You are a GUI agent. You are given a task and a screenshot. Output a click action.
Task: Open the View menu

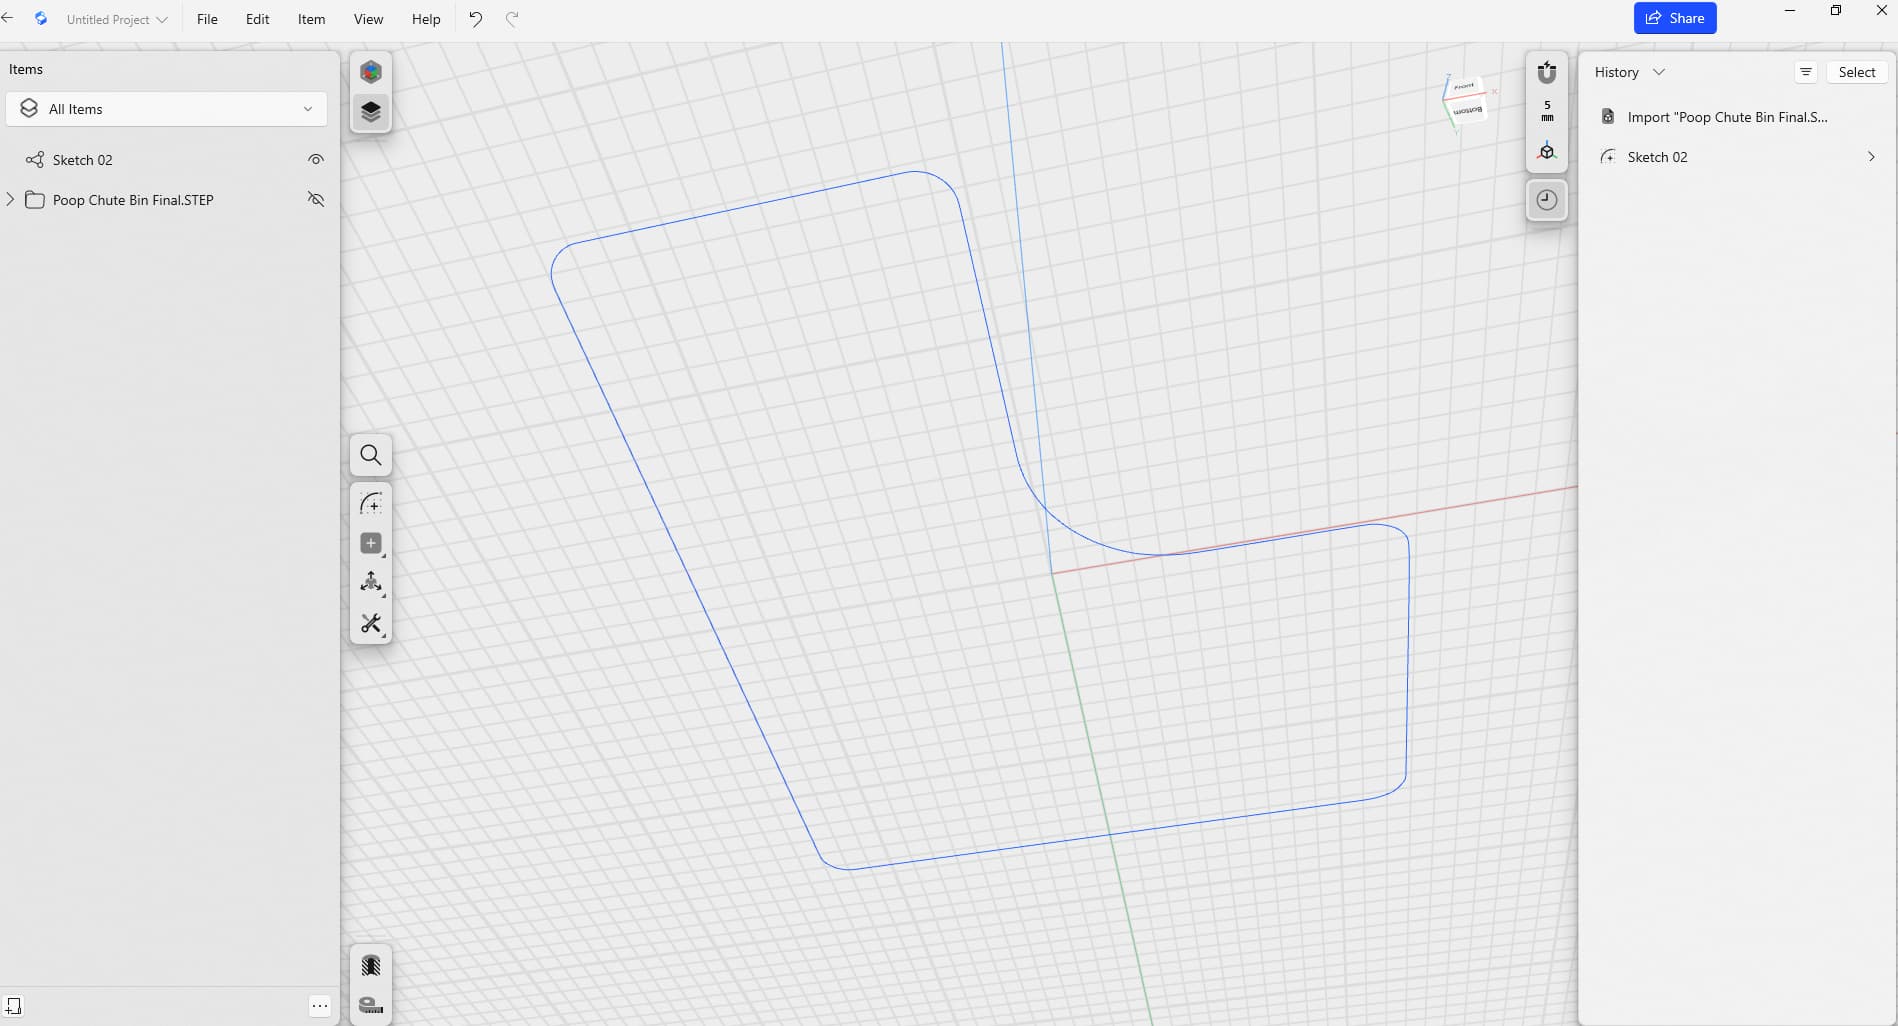click(368, 19)
